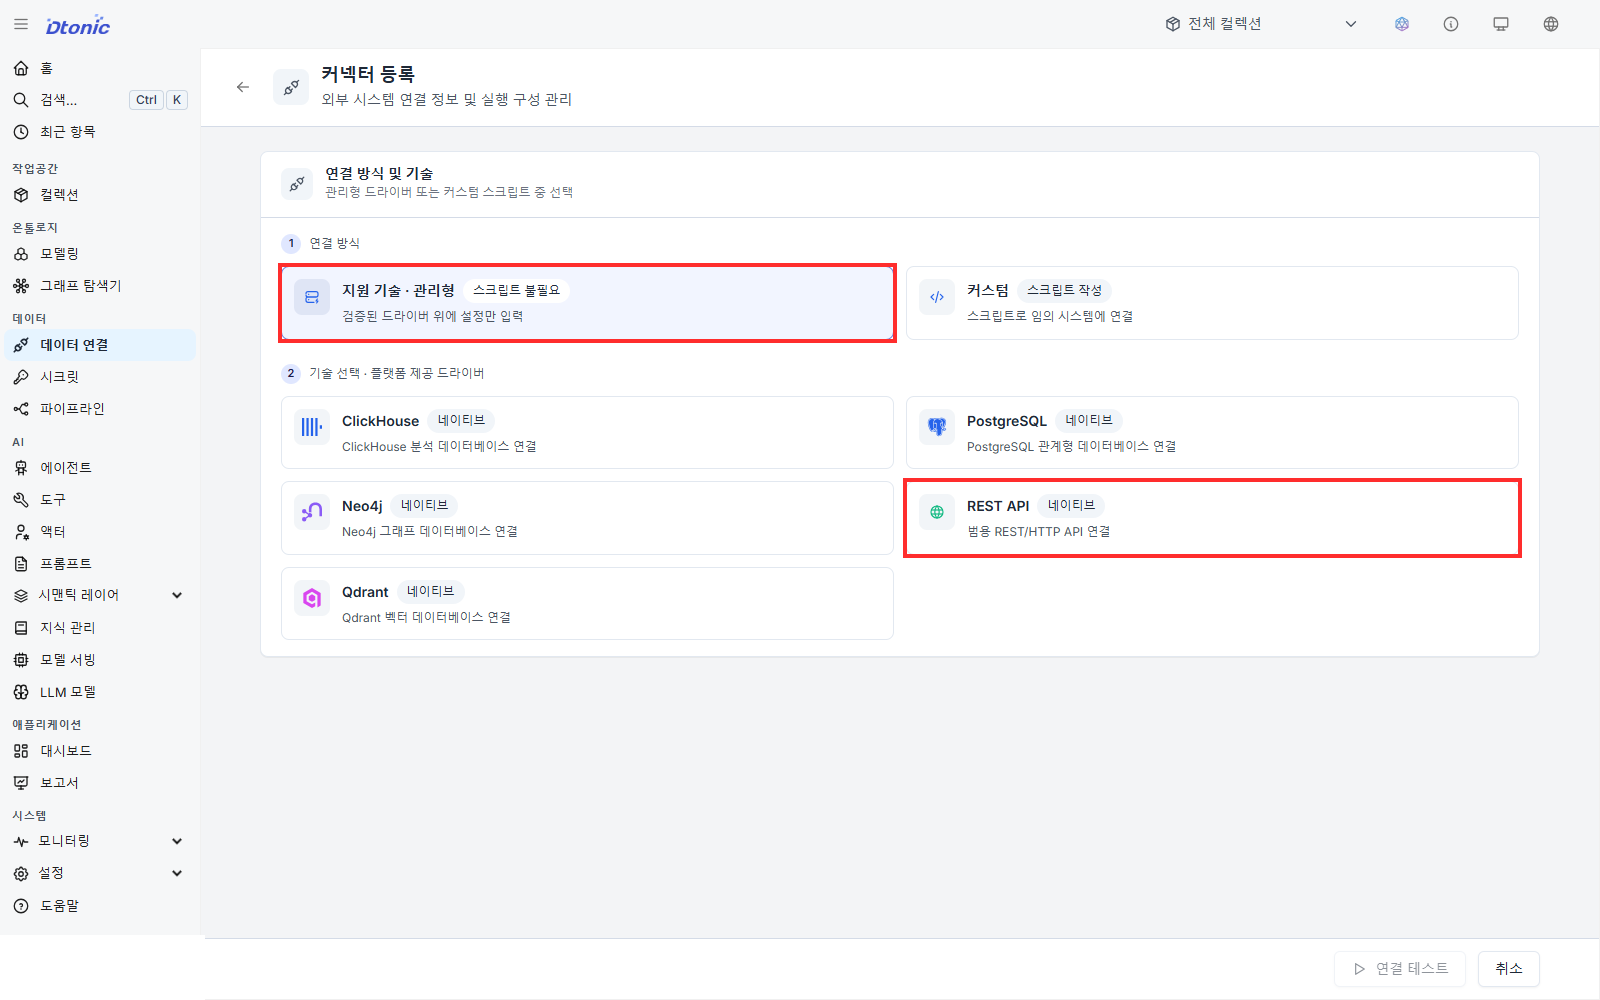The width and height of the screenshot is (1600, 1000).
Task: Toggle the hamburger sidebar menu
Action: tap(21, 24)
